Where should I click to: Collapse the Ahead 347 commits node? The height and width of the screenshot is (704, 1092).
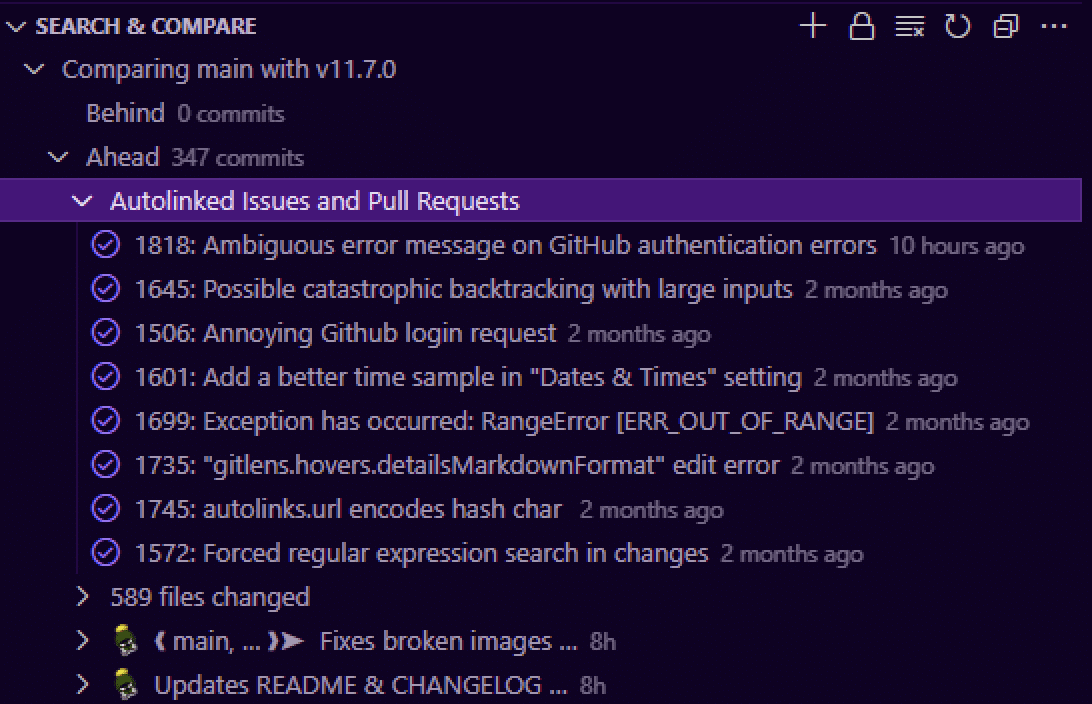(58, 157)
